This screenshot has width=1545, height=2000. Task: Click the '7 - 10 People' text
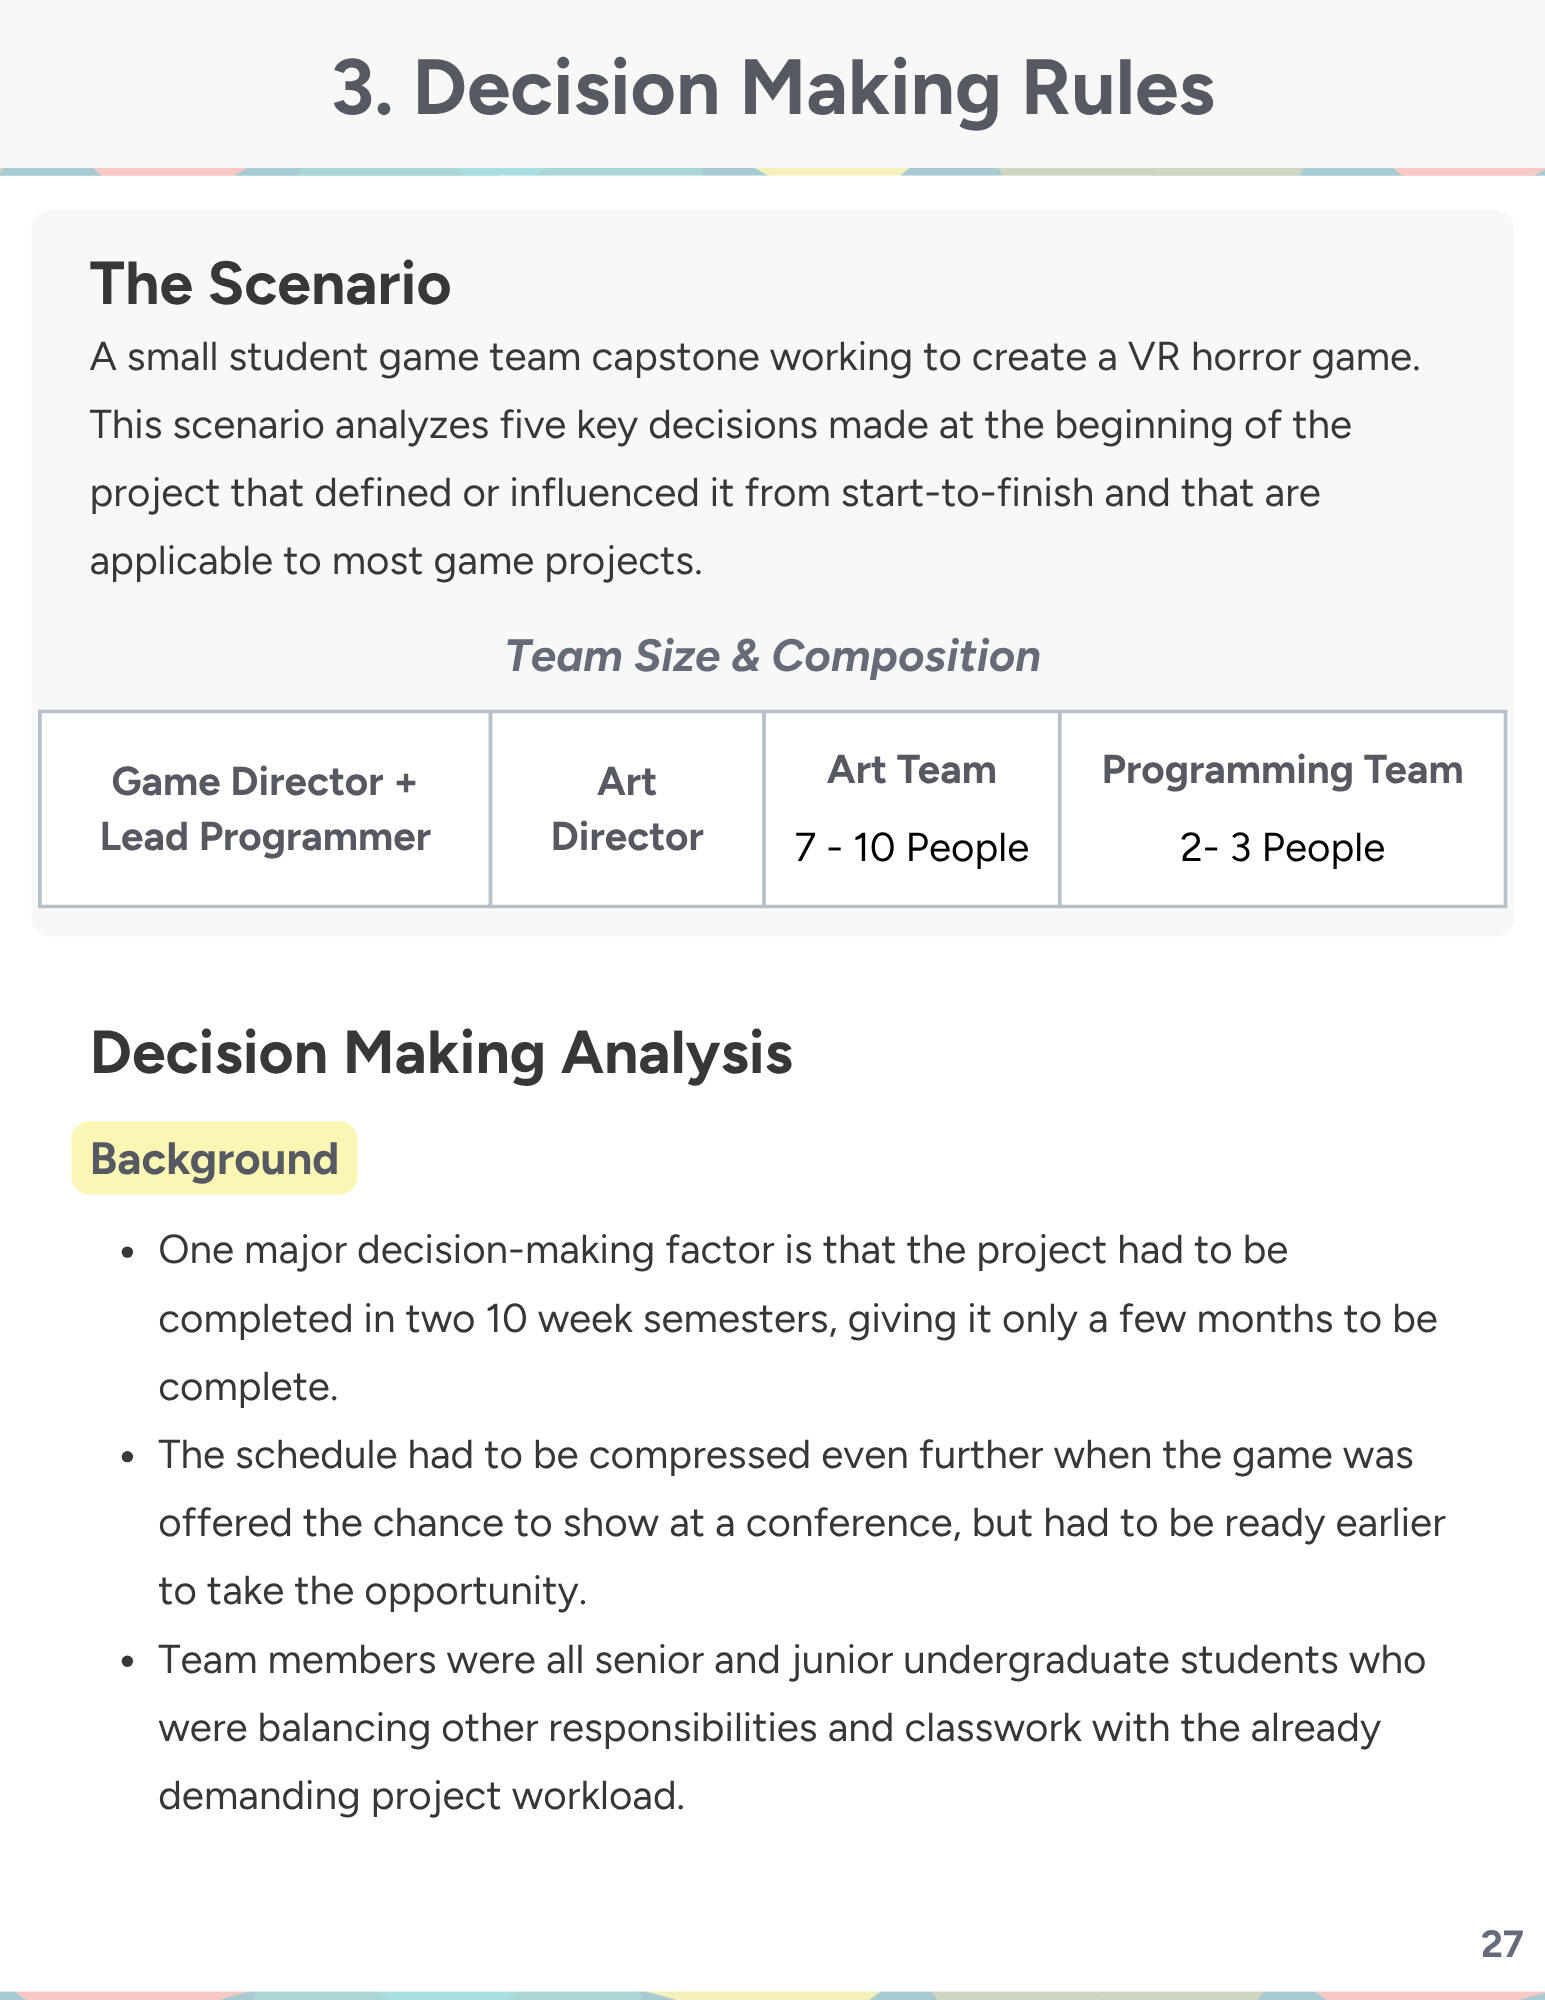coord(912,848)
